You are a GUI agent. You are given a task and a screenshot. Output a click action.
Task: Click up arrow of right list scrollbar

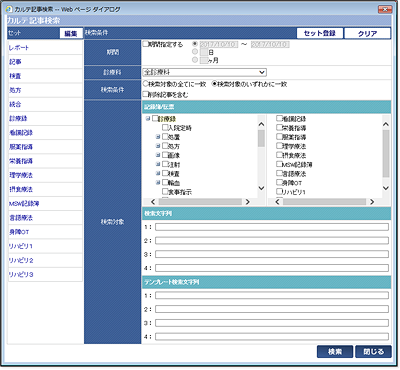[x=386, y=124]
